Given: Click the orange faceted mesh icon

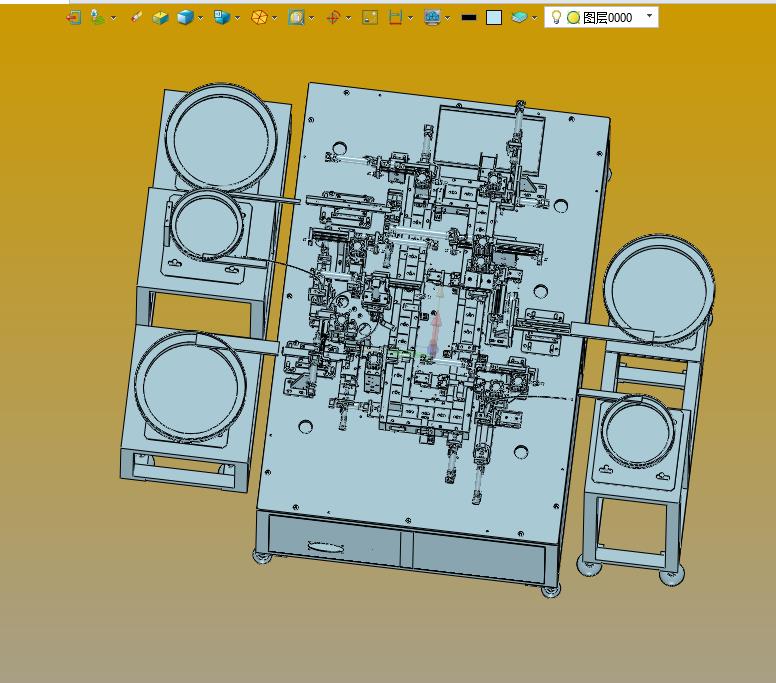Looking at the screenshot, I should click(259, 18).
